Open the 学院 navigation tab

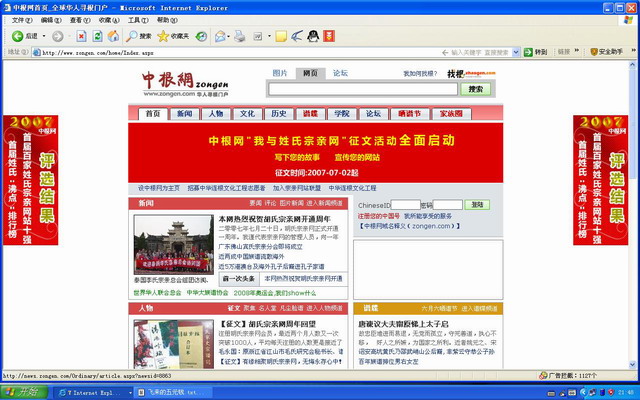pyautogui.click(x=342, y=114)
